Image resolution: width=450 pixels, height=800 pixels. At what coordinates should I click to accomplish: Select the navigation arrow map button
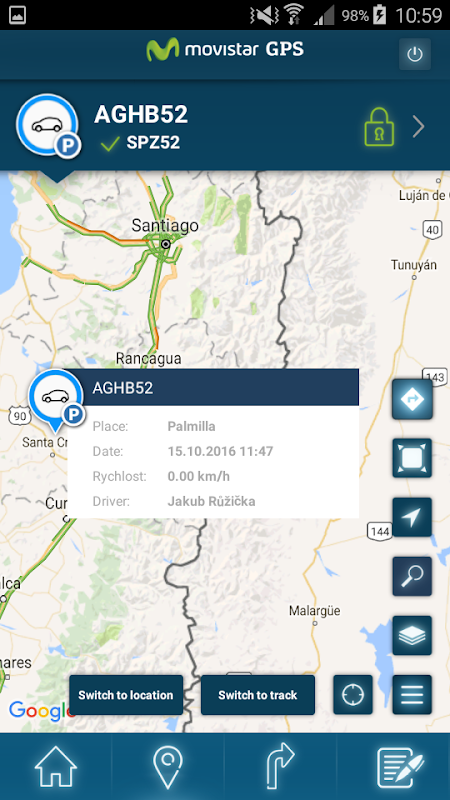pos(412,517)
